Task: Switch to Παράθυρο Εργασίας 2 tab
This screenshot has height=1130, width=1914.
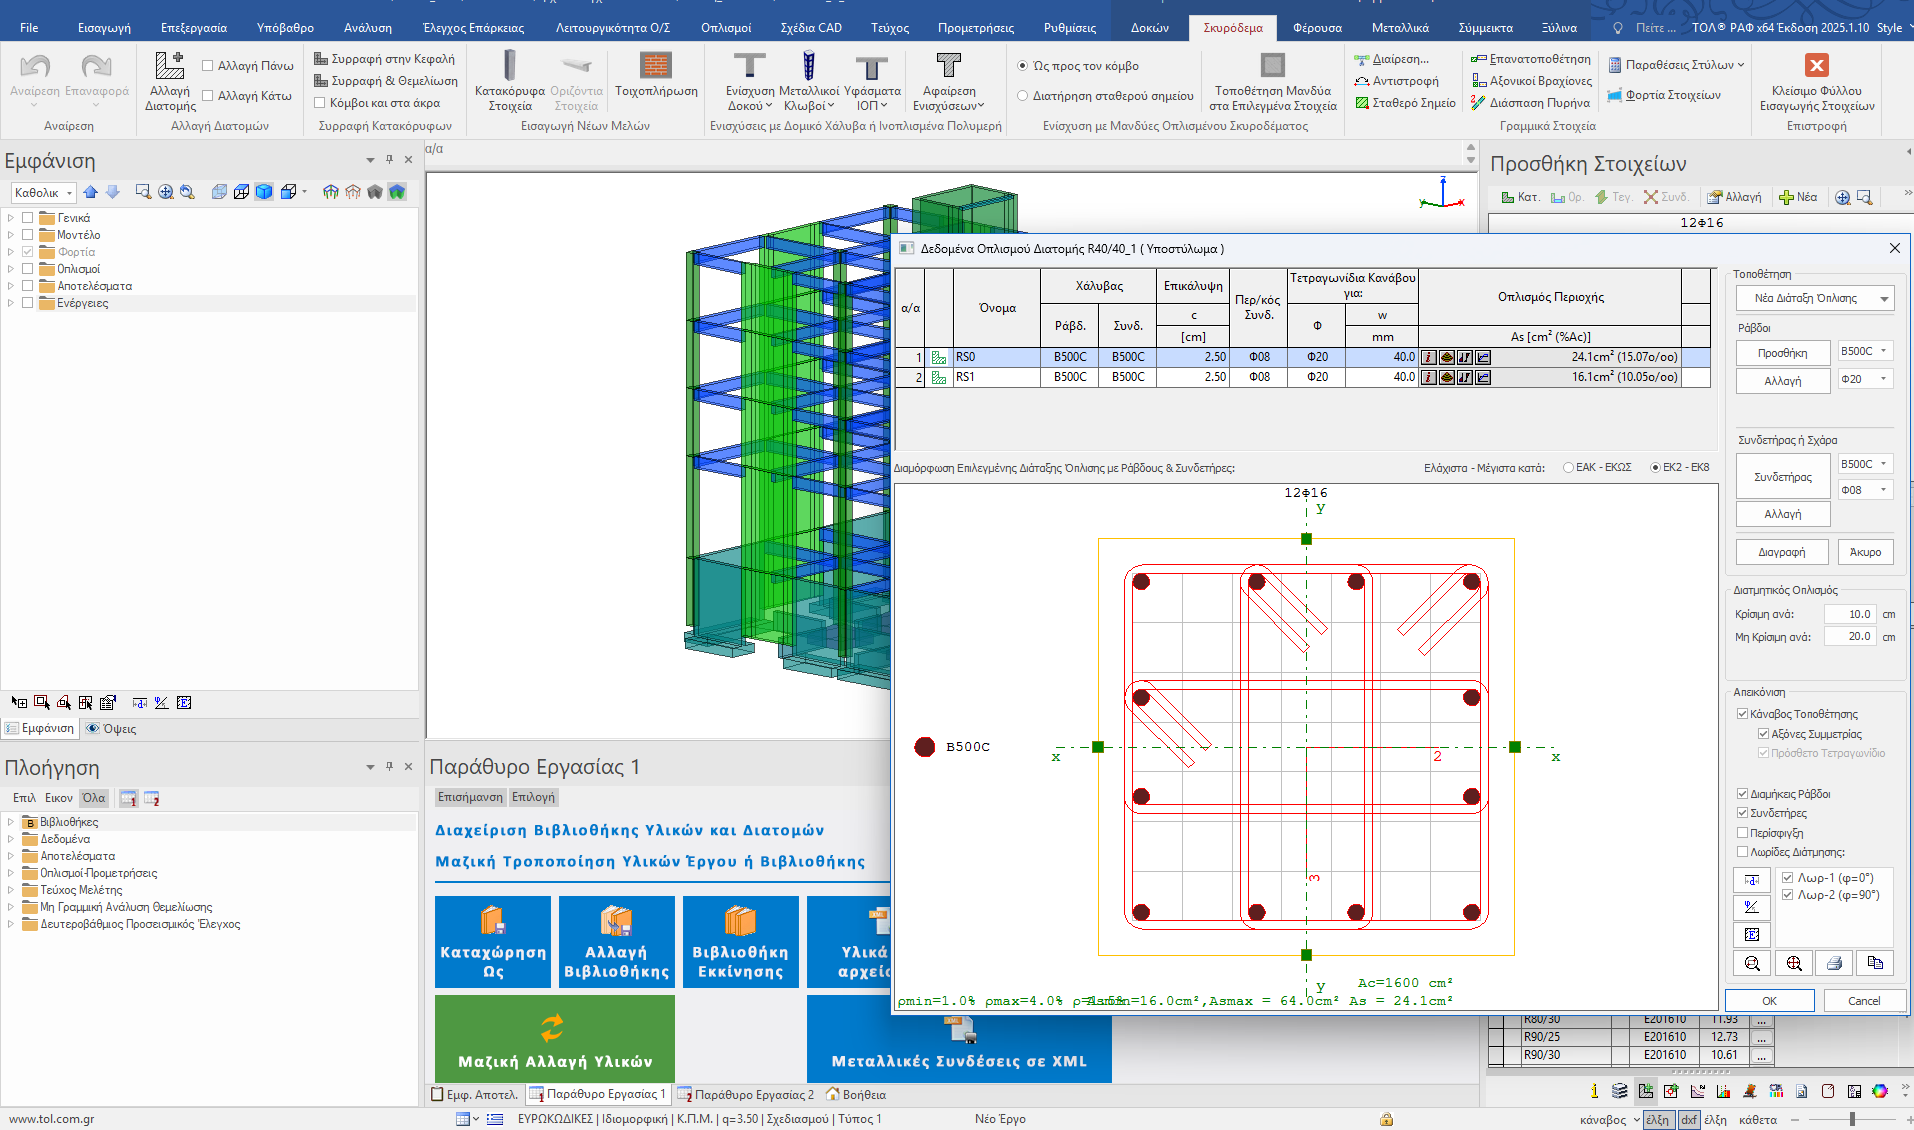Action: pyautogui.click(x=746, y=1094)
